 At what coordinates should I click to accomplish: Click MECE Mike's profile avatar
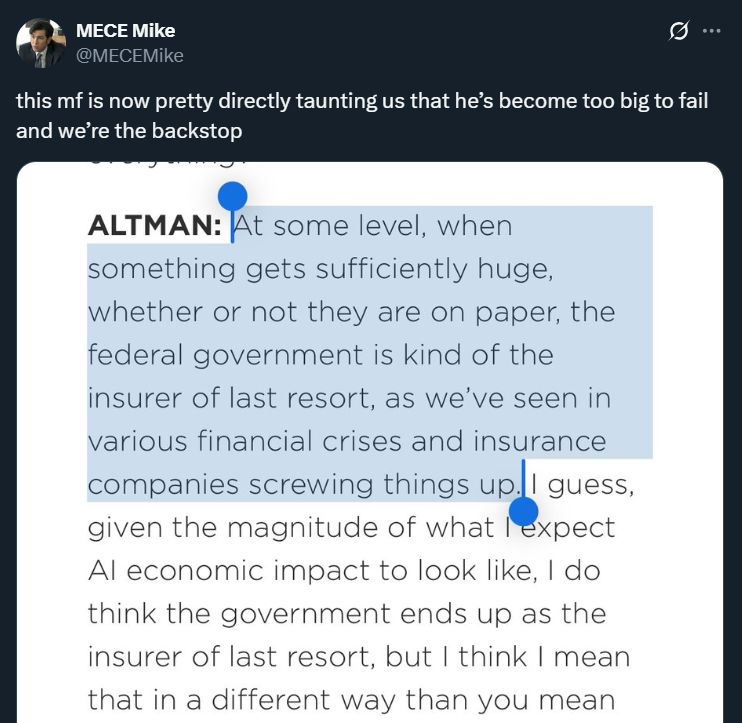(41, 43)
